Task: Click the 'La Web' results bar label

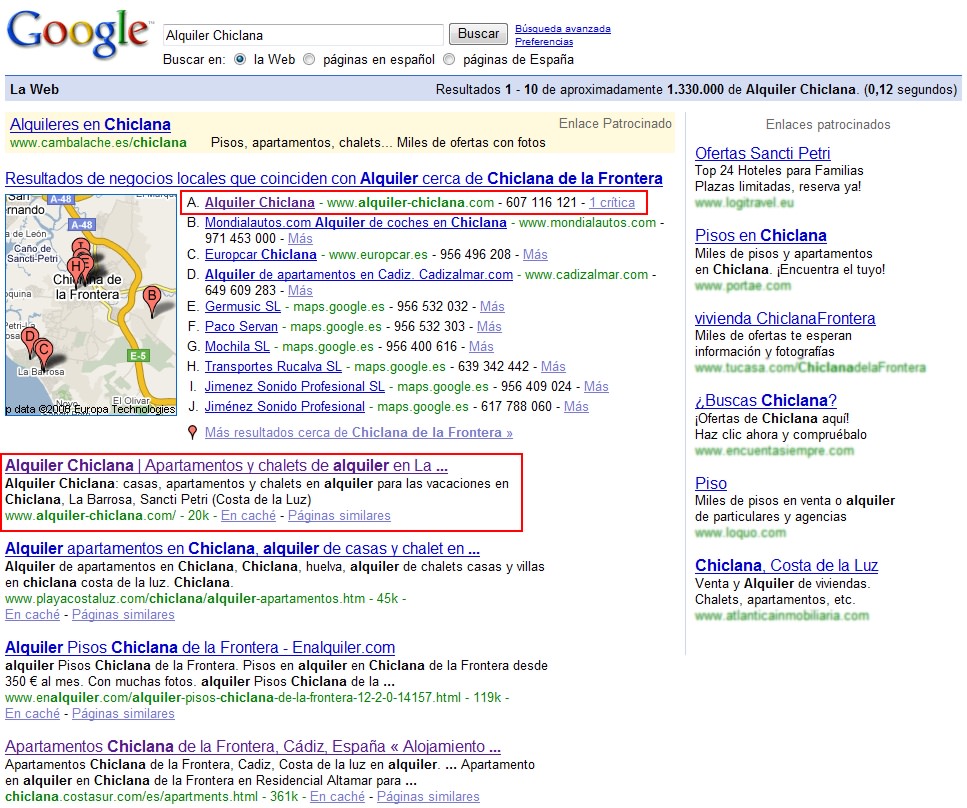Action: (x=35, y=89)
